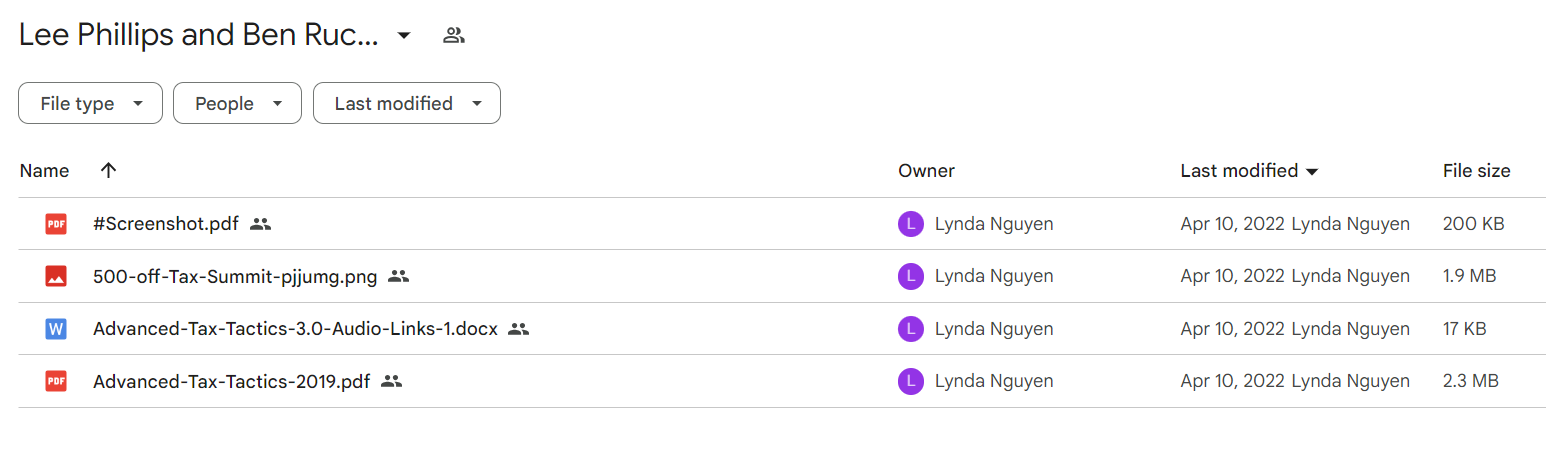Click Lynda Nguyen avatar in #Screenshot.pdf row
This screenshot has width=1546, height=461.
pos(910,224)
